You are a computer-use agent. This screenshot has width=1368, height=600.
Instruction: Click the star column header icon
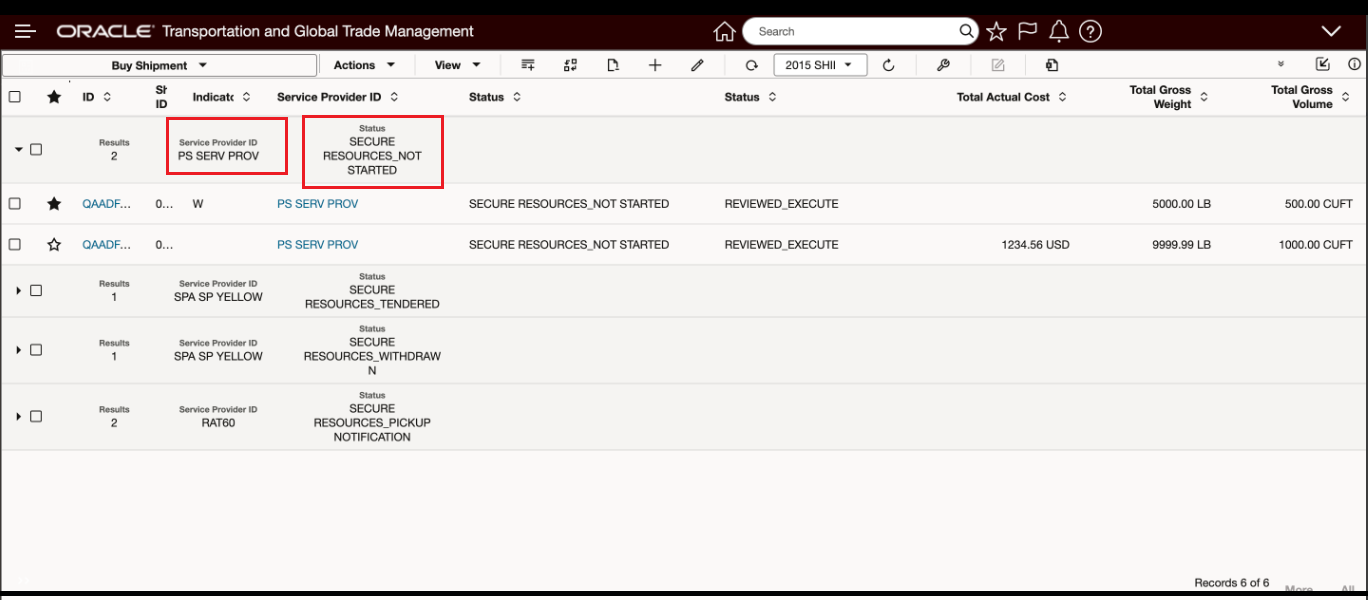coord(54,97)
